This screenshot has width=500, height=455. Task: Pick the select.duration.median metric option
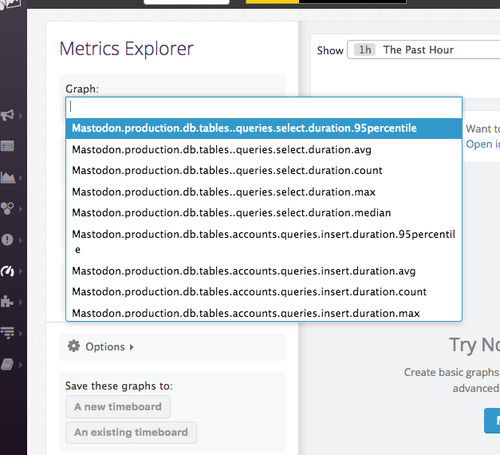264,213
